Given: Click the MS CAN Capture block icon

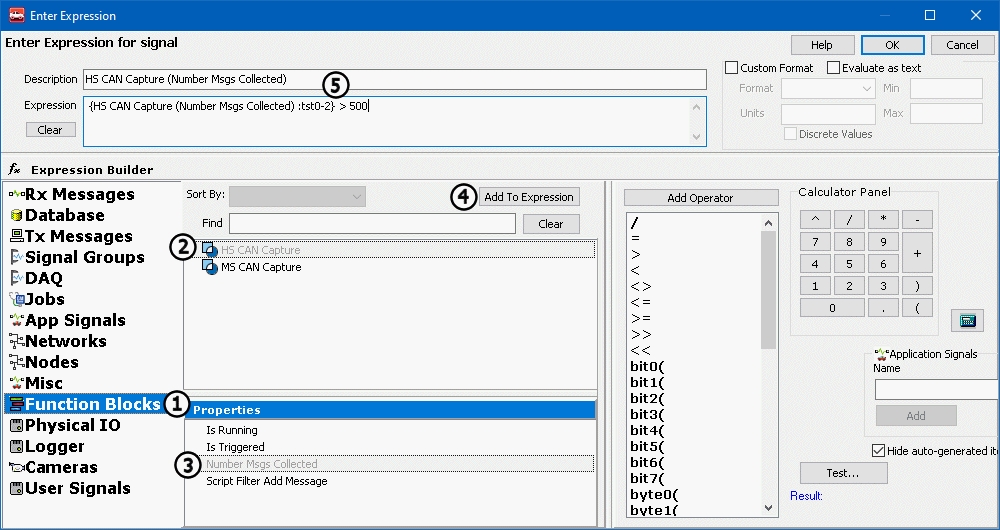Looking at the screenshot, I should pyautogui.click(x=210, y=268).
